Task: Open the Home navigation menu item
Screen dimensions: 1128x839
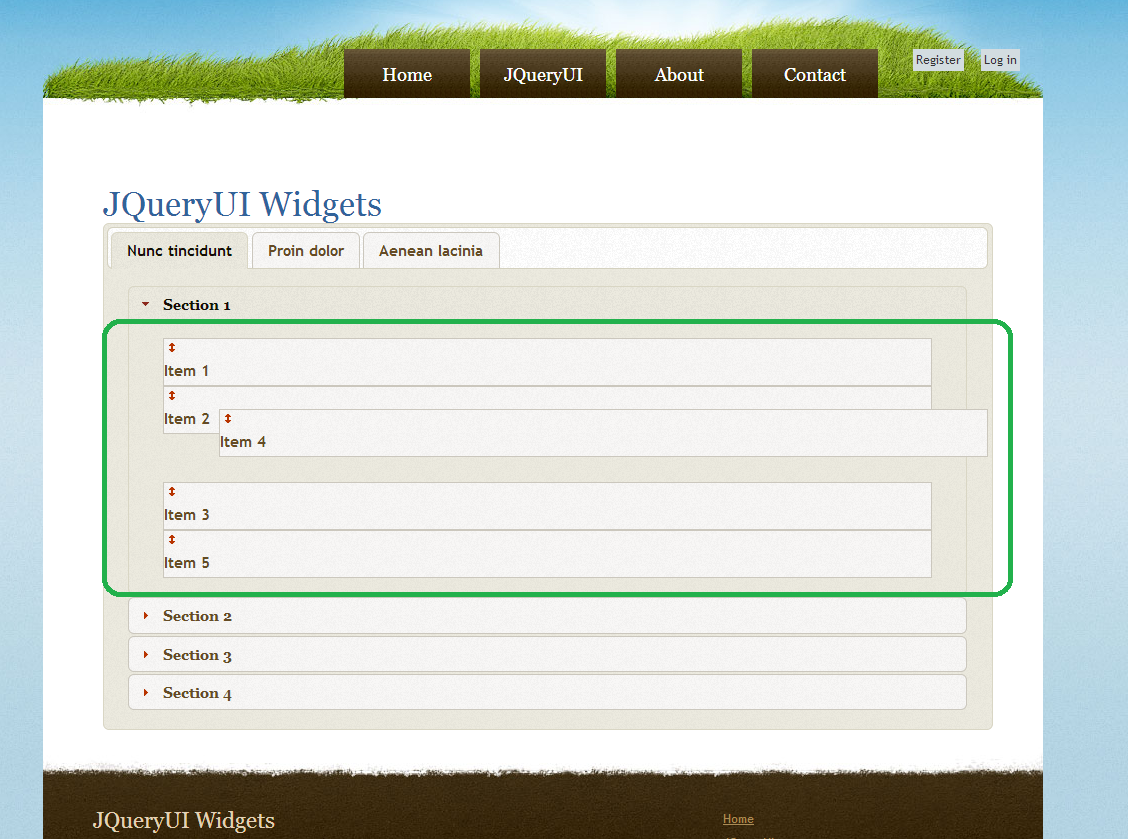Action: (407, 74)
